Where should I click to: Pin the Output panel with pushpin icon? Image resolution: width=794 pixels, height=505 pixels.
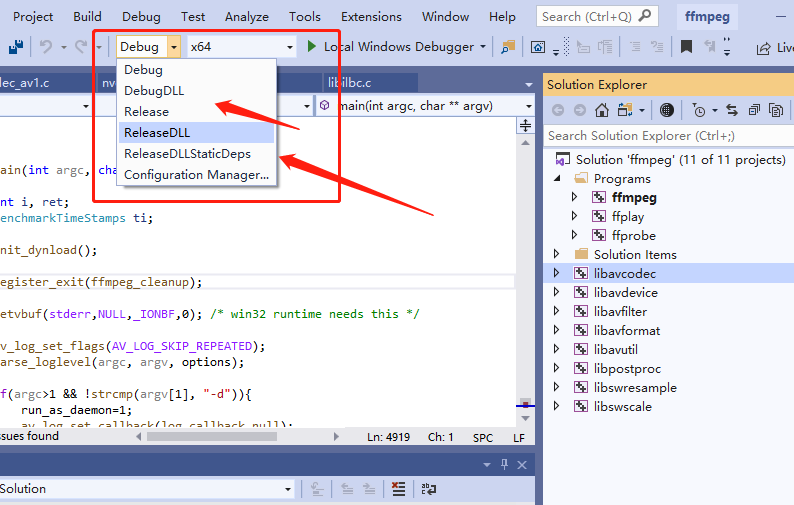(504, 465)
